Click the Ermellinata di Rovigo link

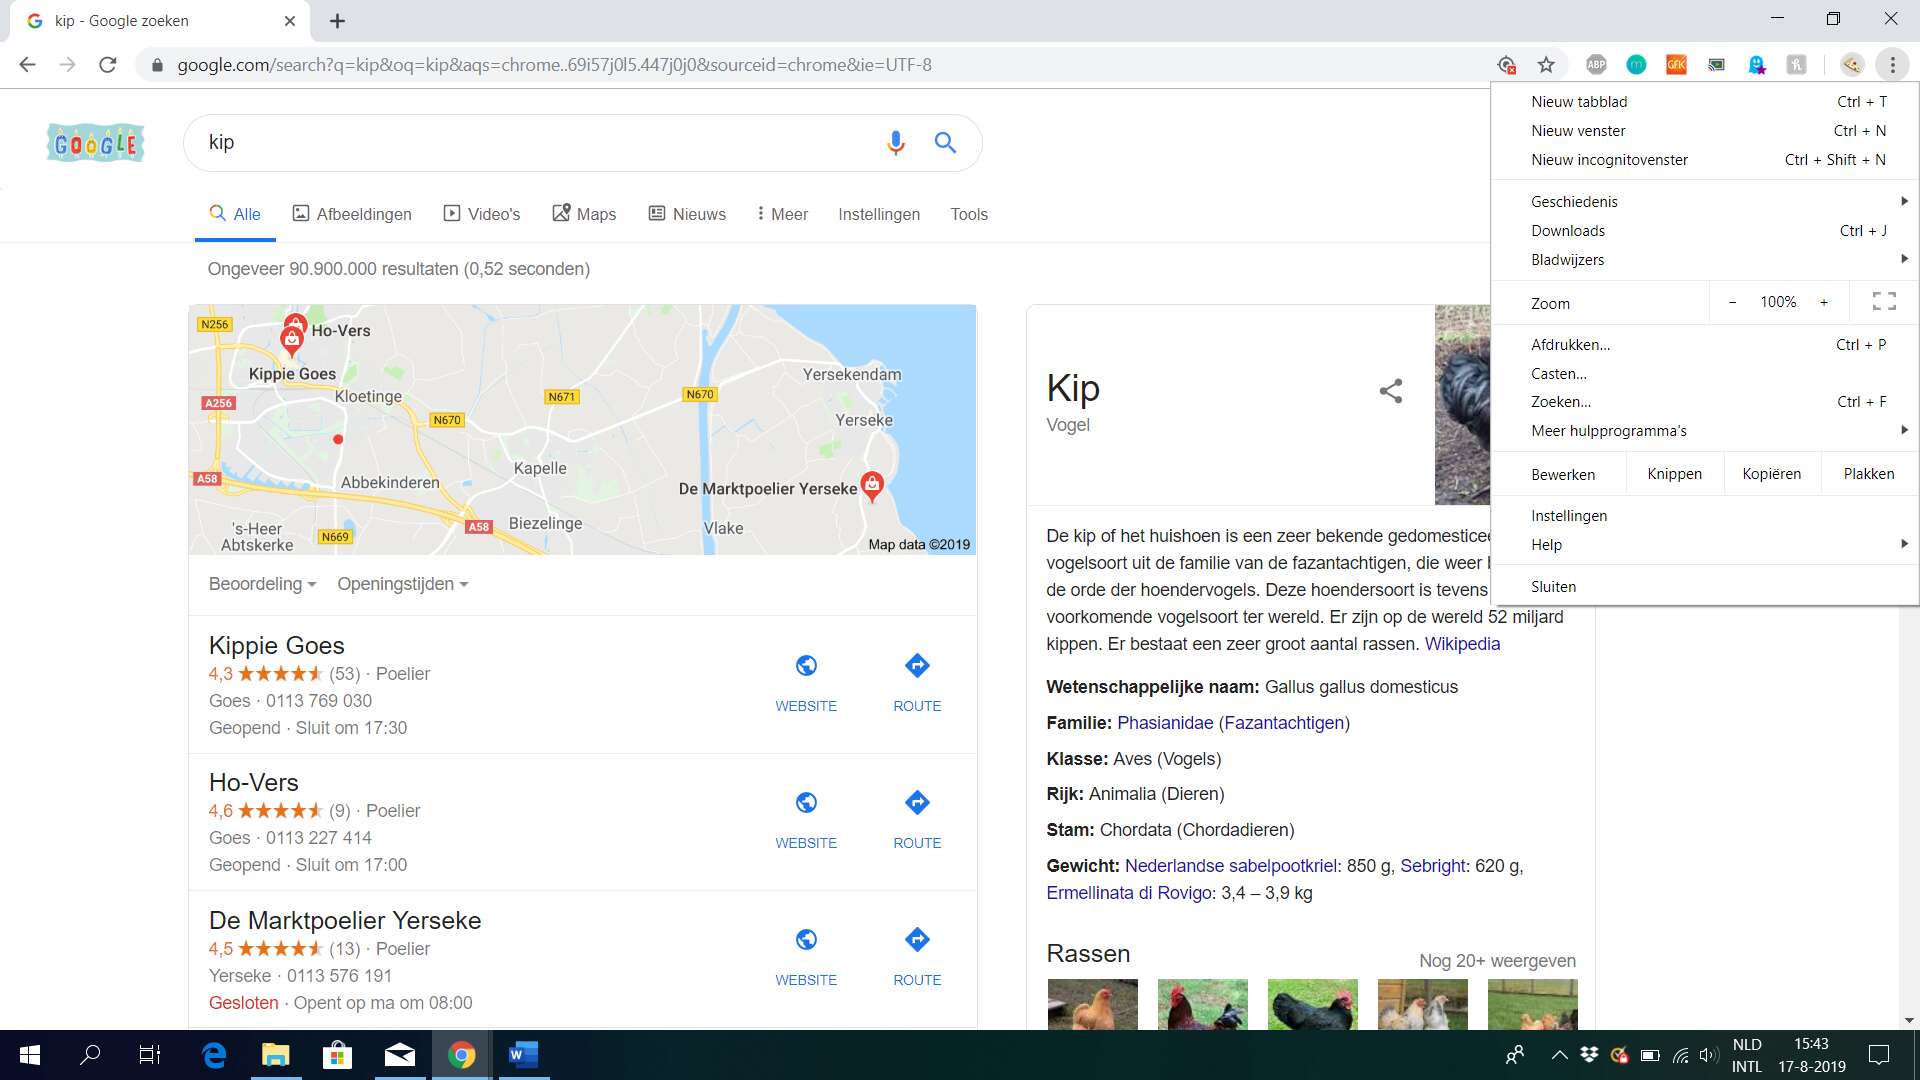point(1129,893)
